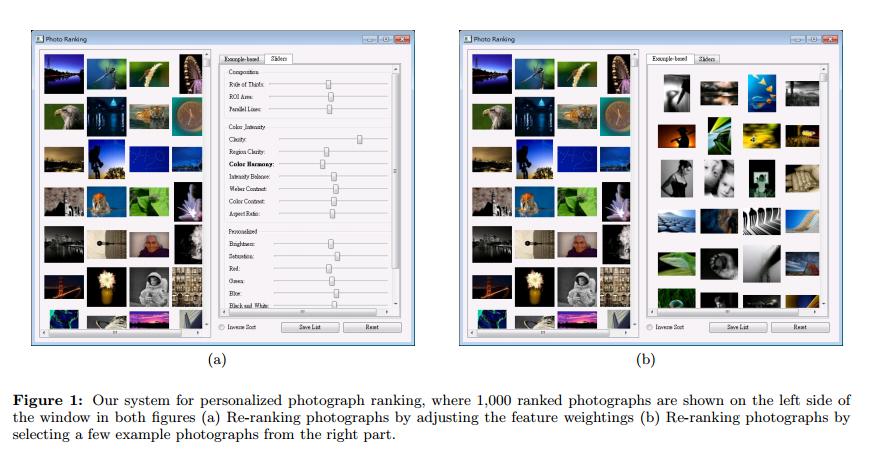Select the astronaut photo in window (a)
Screen dimensions: 879x450
point(148,287)
